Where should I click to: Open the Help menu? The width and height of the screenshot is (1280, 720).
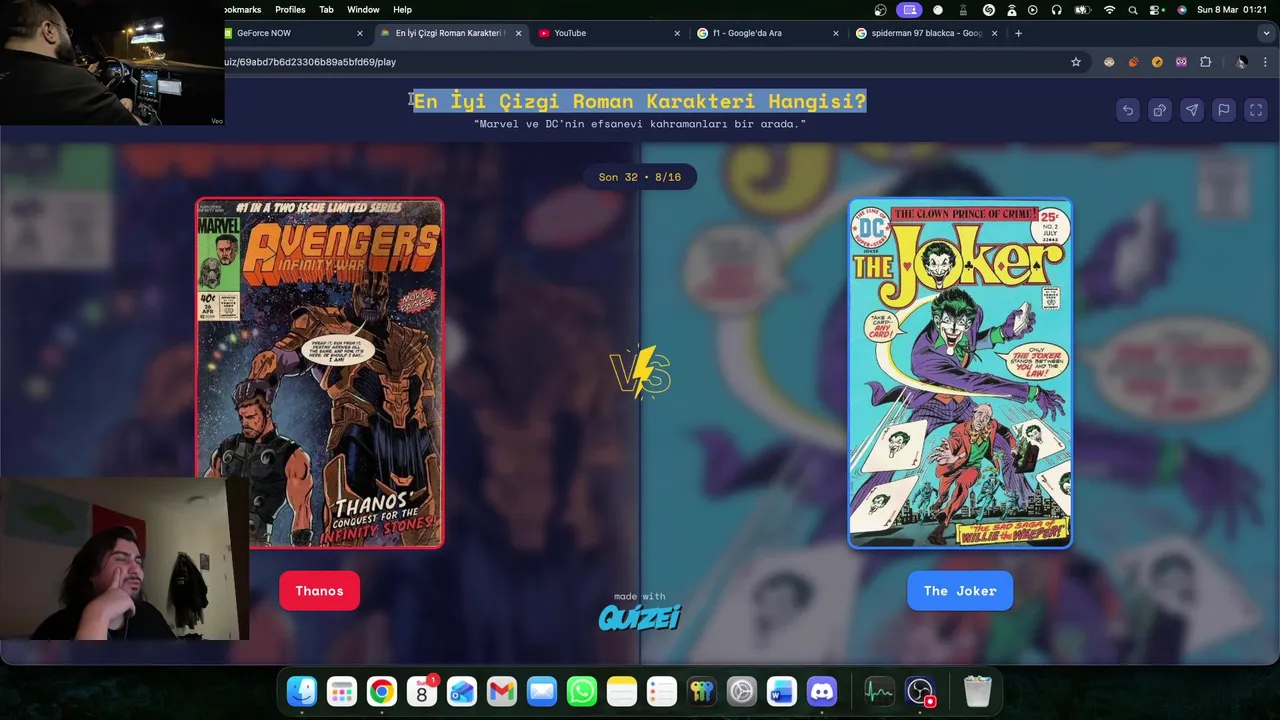(x=402, y=9)
